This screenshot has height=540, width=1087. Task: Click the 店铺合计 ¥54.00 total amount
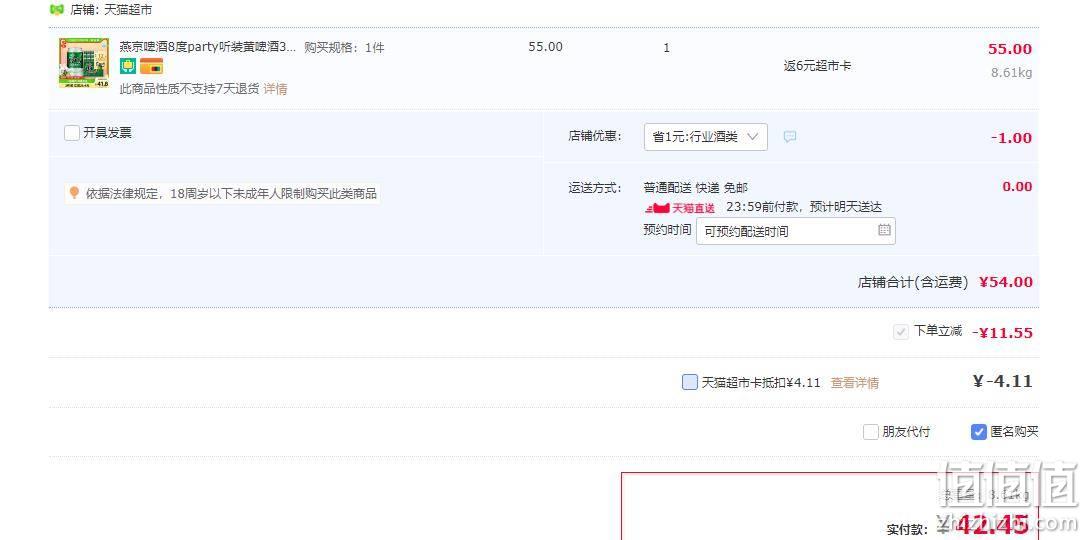click(1005, 282)
